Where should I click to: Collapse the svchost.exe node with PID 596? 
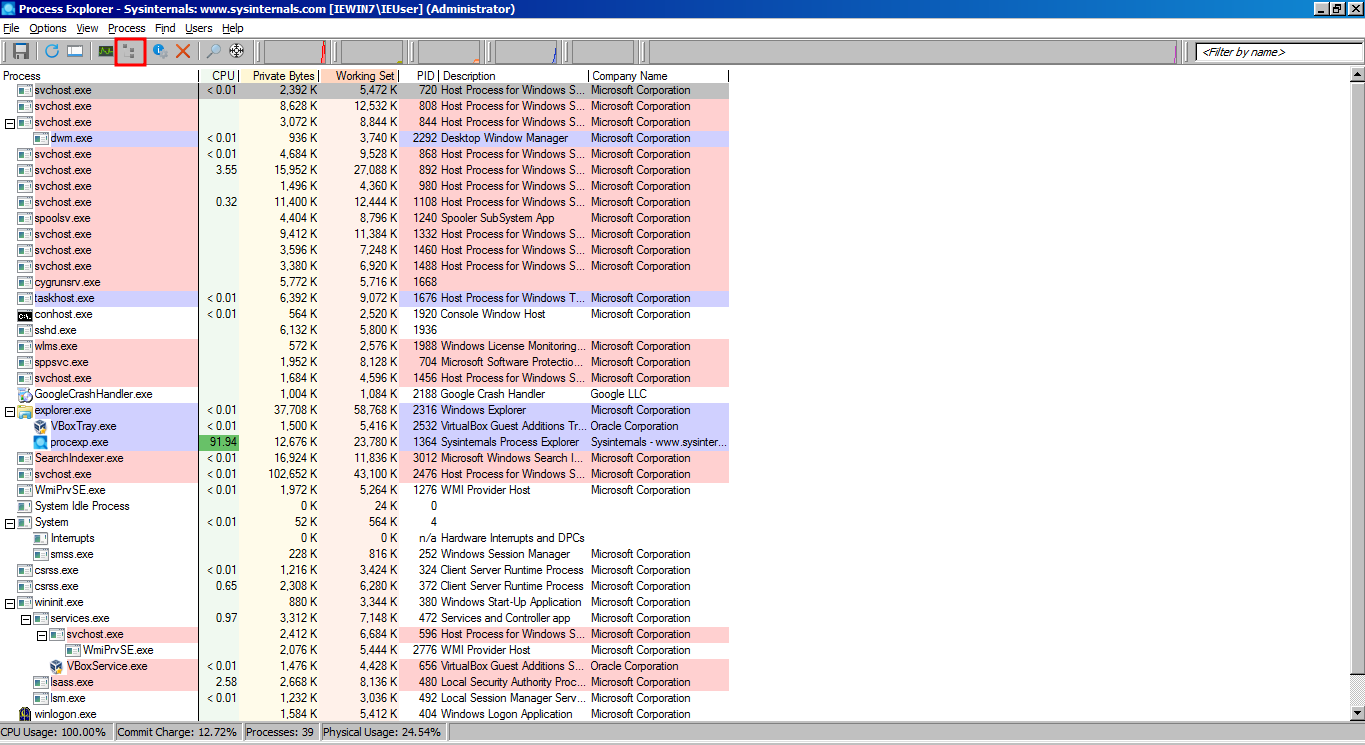coord(42,635)
